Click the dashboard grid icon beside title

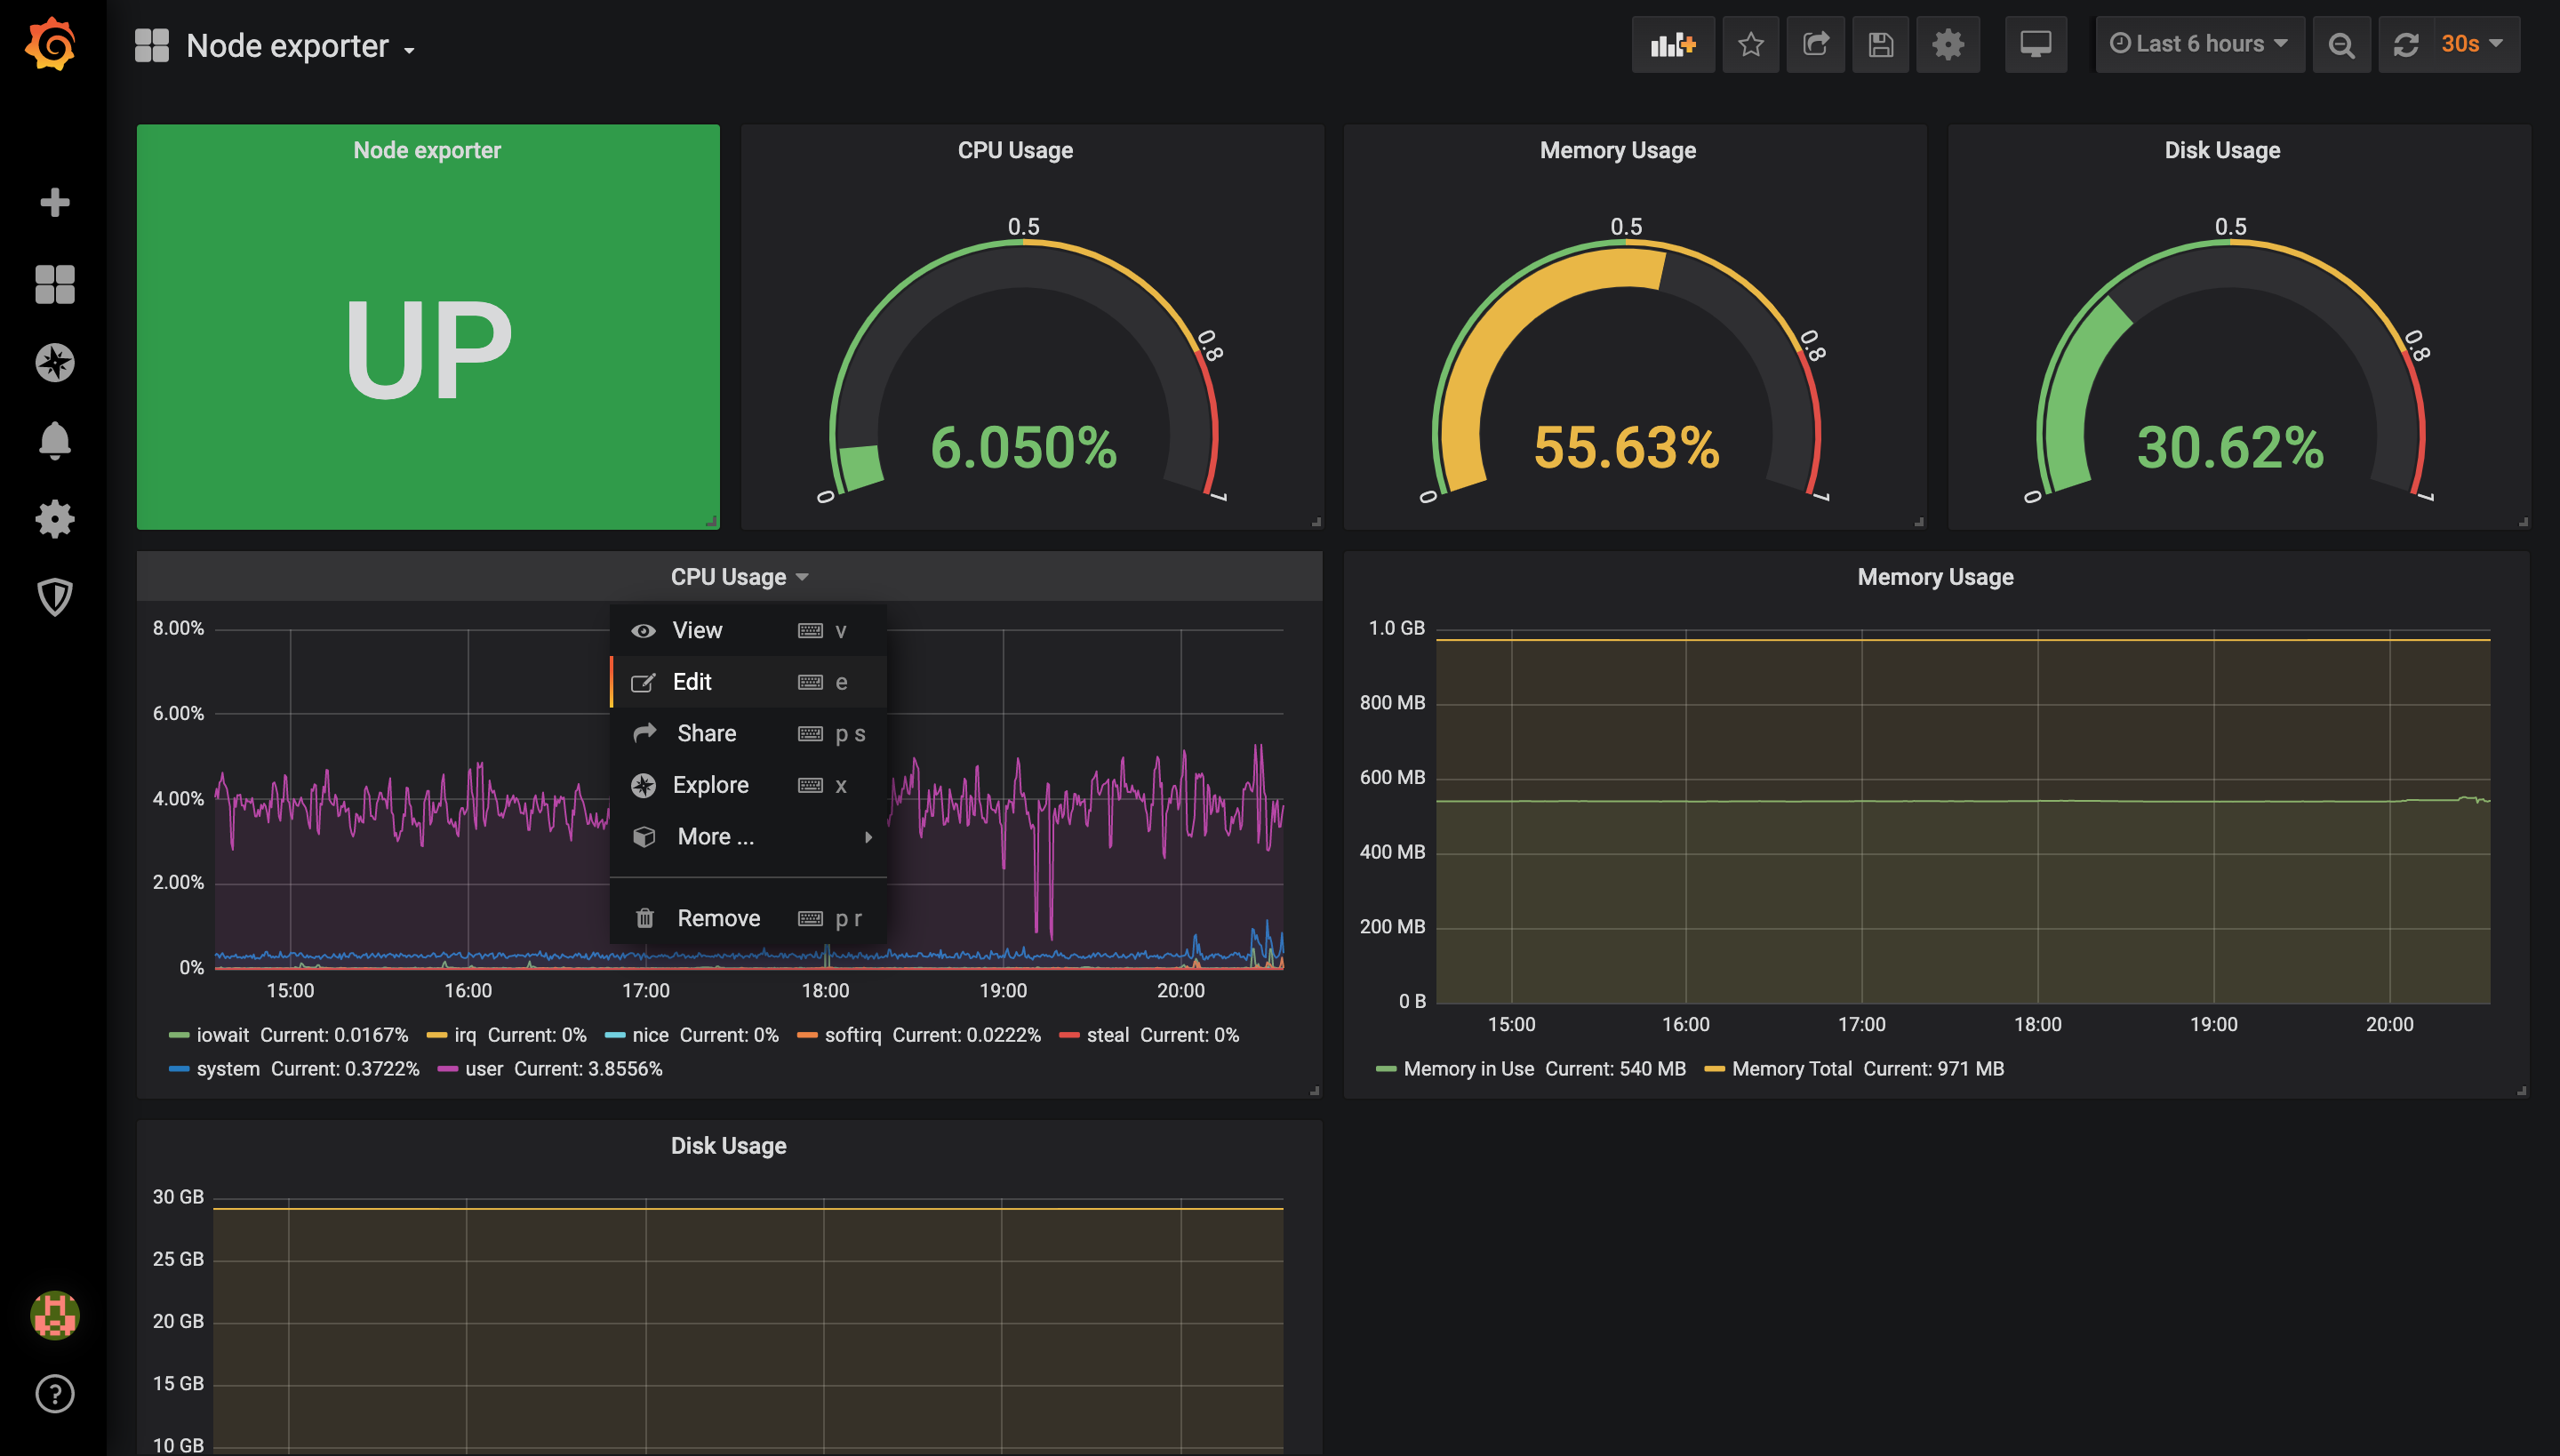152,45
